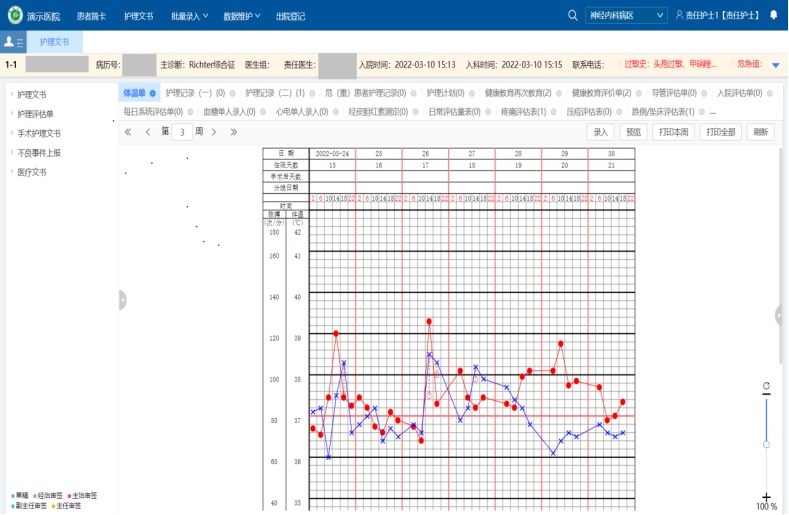Go to previous week arrow
This screenshot has width=789, height=515.
coord(148,132)
